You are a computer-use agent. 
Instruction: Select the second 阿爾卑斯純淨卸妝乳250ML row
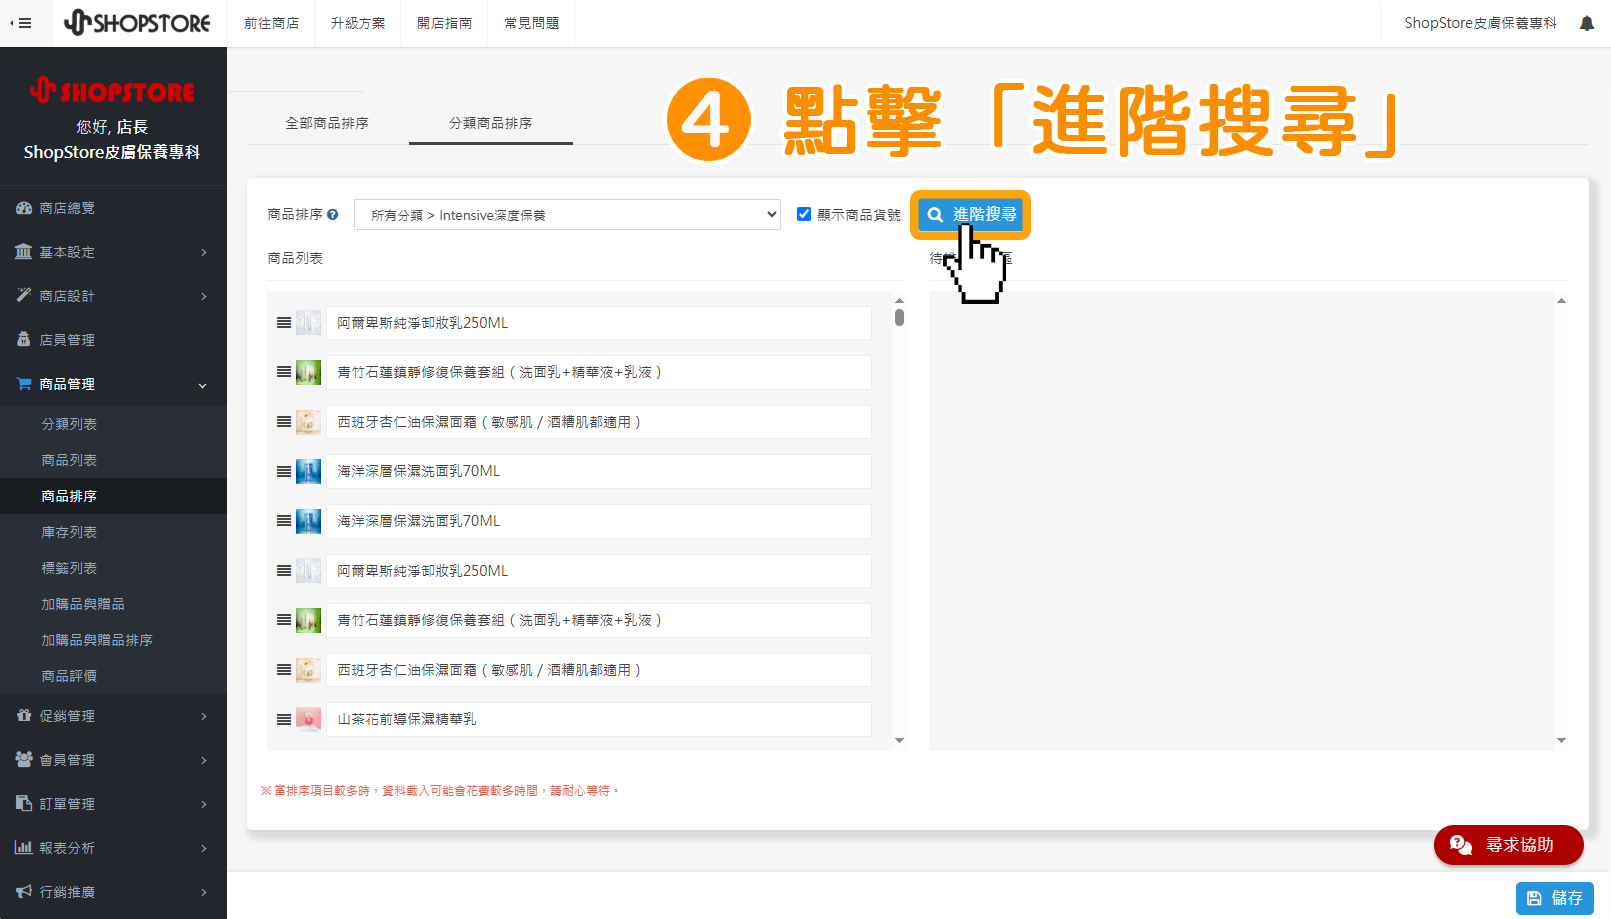[x=598, y=571]
